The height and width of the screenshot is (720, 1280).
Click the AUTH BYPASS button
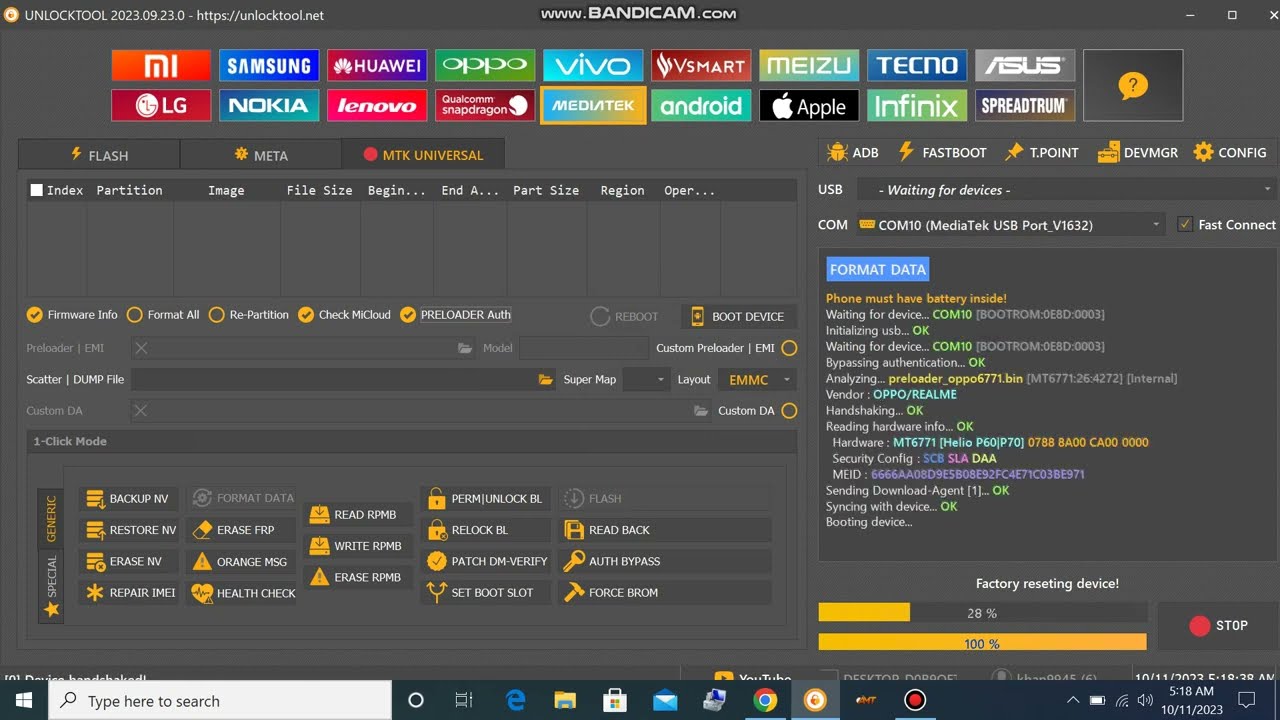665,561
